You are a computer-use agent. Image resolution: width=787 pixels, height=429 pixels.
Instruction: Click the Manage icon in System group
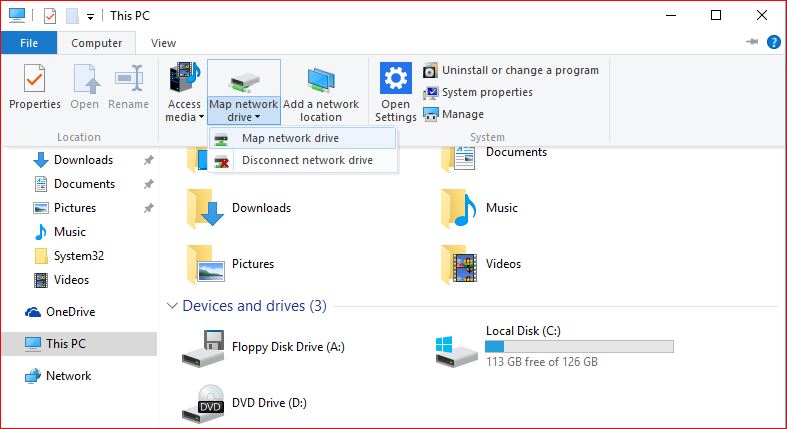(x=430, y=114)
